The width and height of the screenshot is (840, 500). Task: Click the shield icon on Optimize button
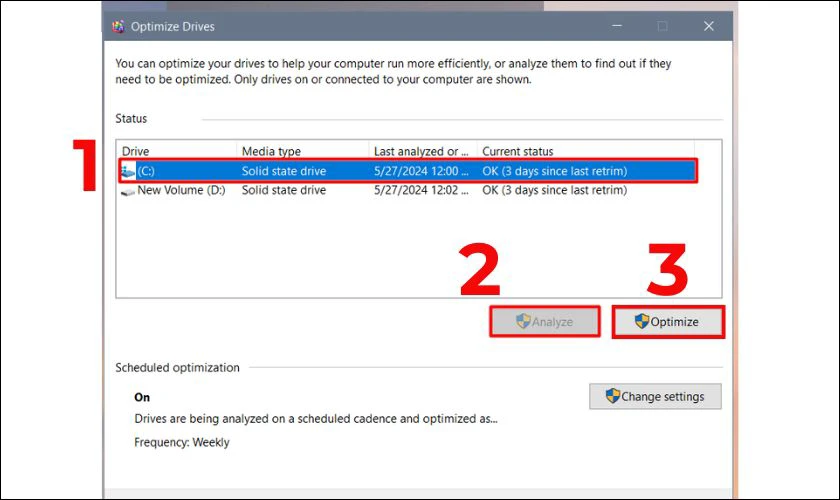click(x=642, y=321)
